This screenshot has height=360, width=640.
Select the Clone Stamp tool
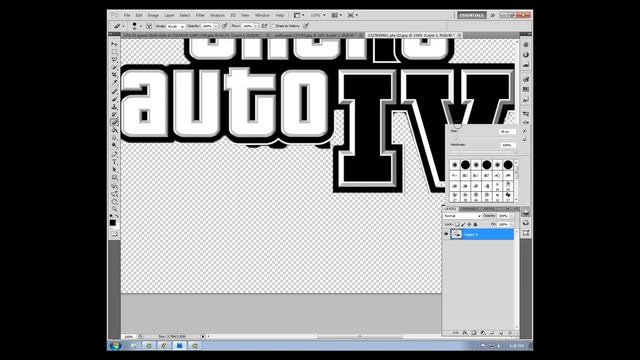point(114,107)
